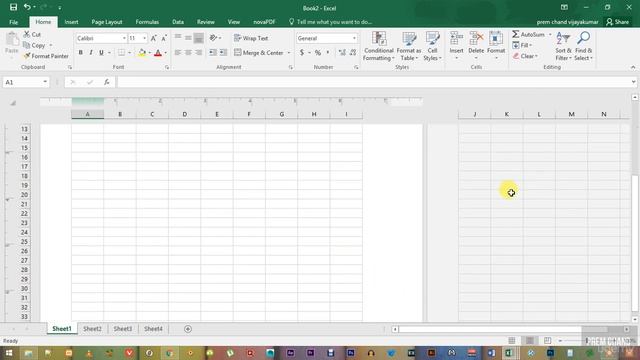Screen dimensions: 640x360
Task: Click the red Font Color A
Action: click(158, 53)
